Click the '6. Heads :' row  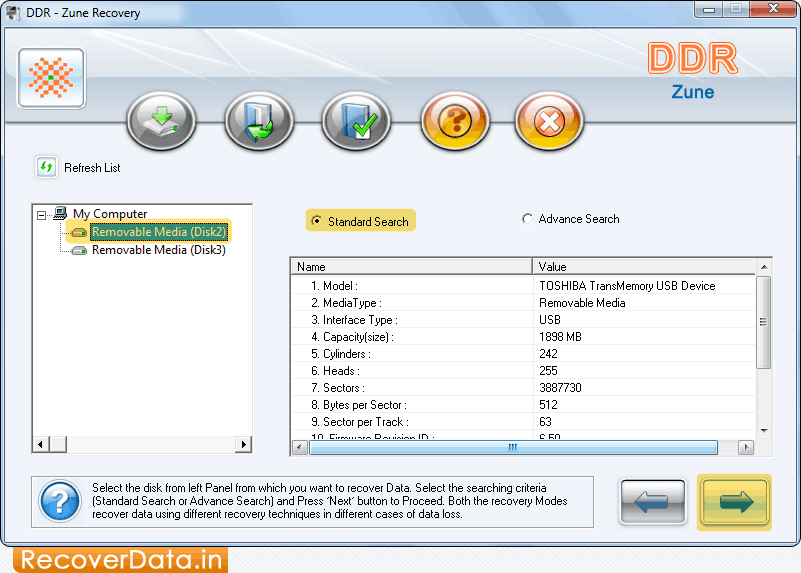[x=523, y=371]
